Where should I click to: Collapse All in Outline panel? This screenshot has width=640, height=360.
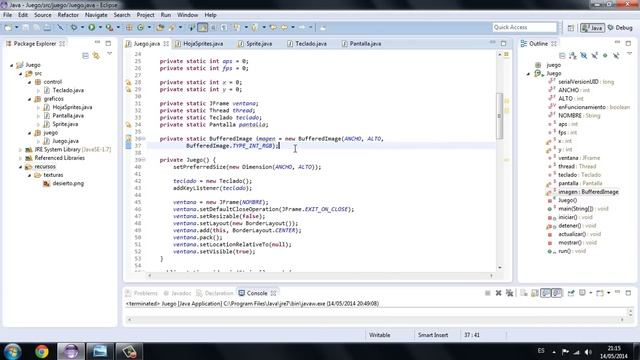562,55
